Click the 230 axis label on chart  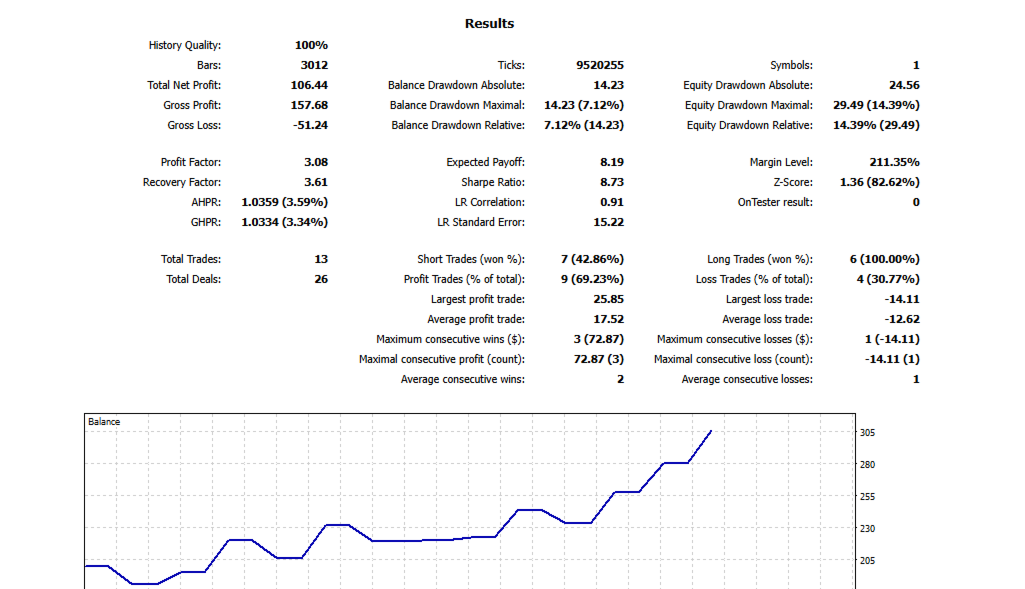pos(867,529)
